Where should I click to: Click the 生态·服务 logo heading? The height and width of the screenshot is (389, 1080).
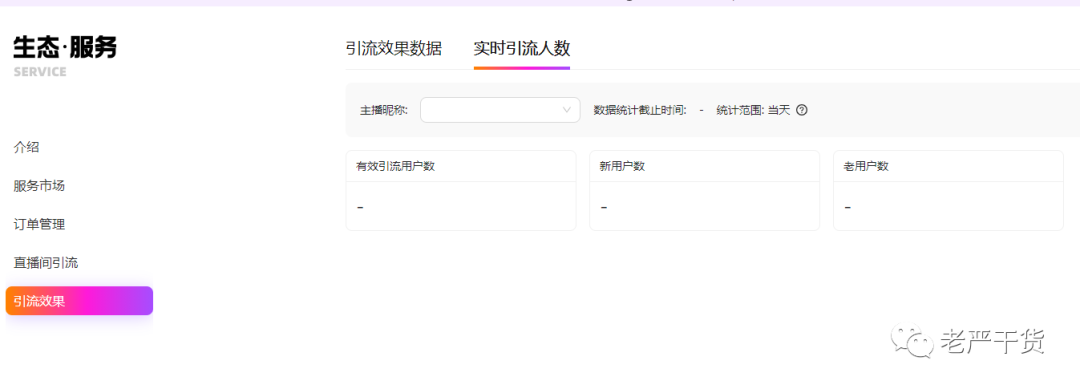coord(65,47)
